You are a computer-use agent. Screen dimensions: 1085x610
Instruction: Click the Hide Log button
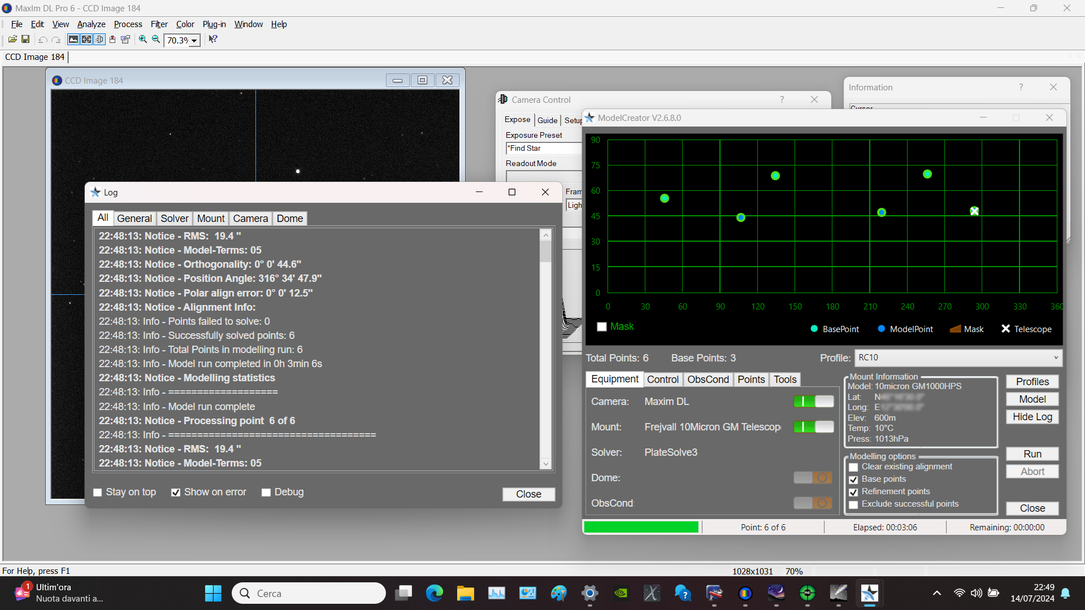(1032, 417)
